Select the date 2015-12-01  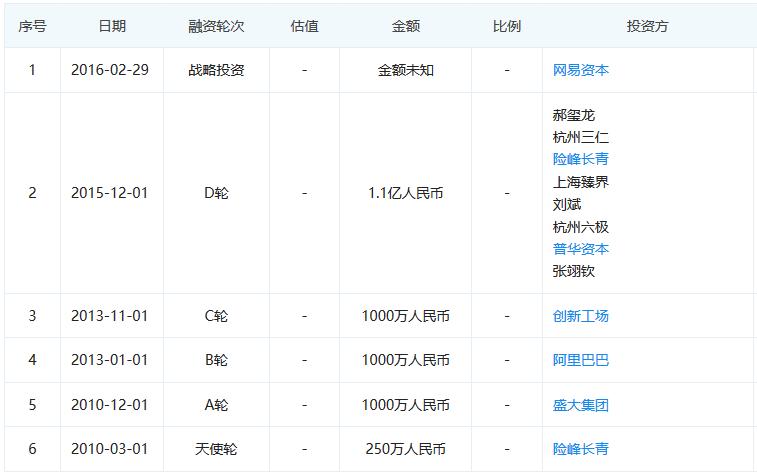click(x=110, y=193)
